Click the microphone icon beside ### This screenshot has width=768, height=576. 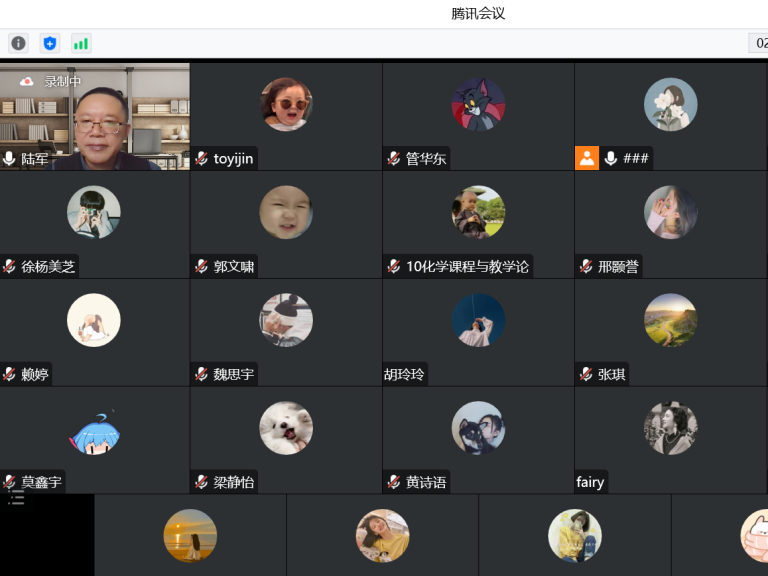tap(610, 158)
